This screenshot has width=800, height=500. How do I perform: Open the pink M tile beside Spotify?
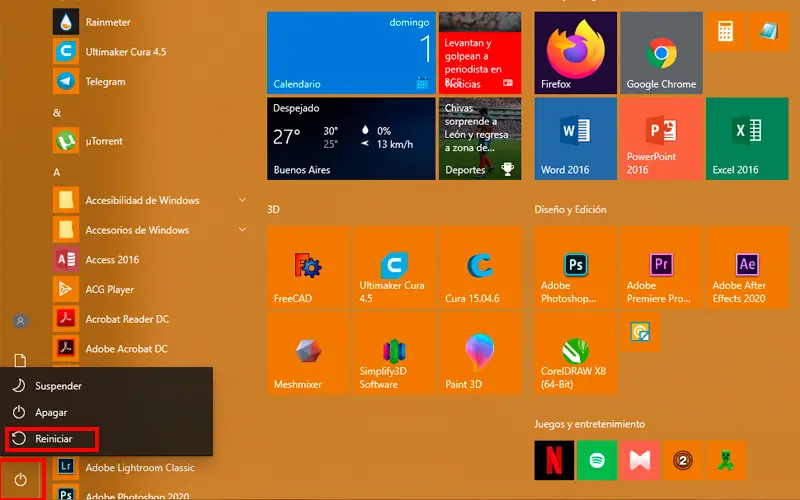coord(640,461)
